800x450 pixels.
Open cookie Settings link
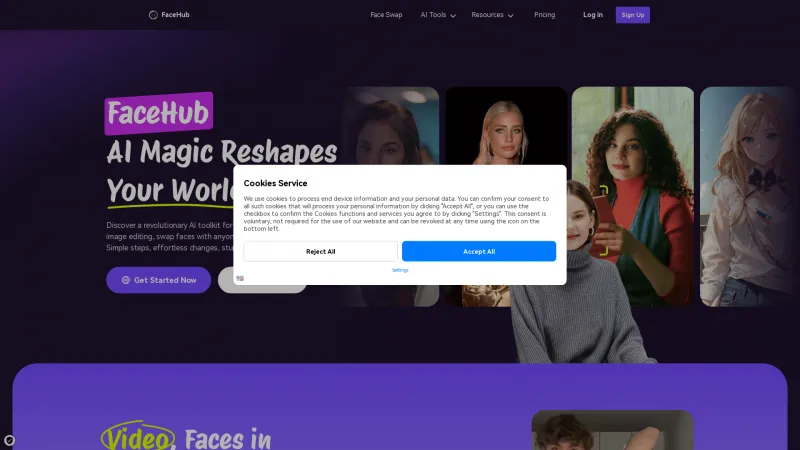click(x=400, y=270)
